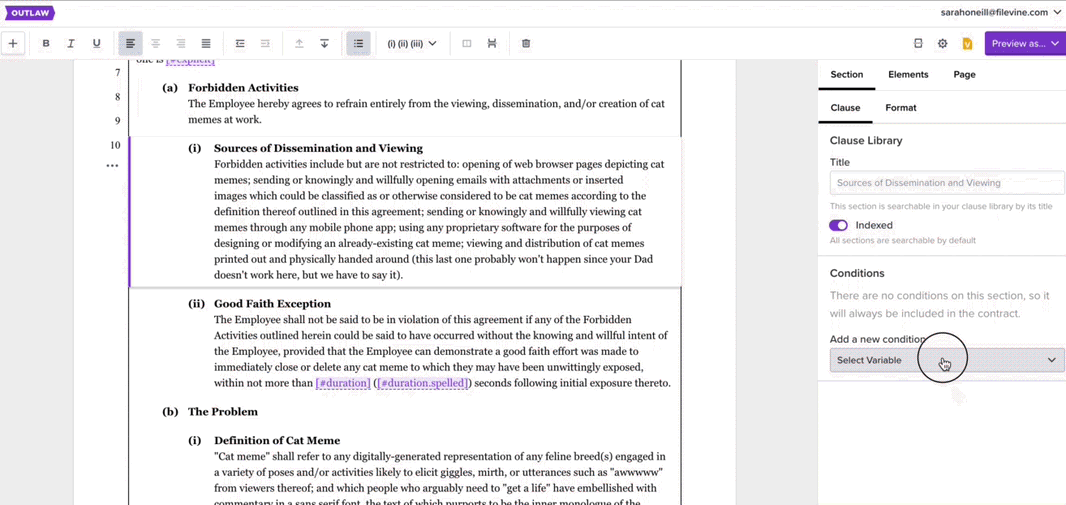
Task: Delete section using trash icon
Action: [526, 44]
